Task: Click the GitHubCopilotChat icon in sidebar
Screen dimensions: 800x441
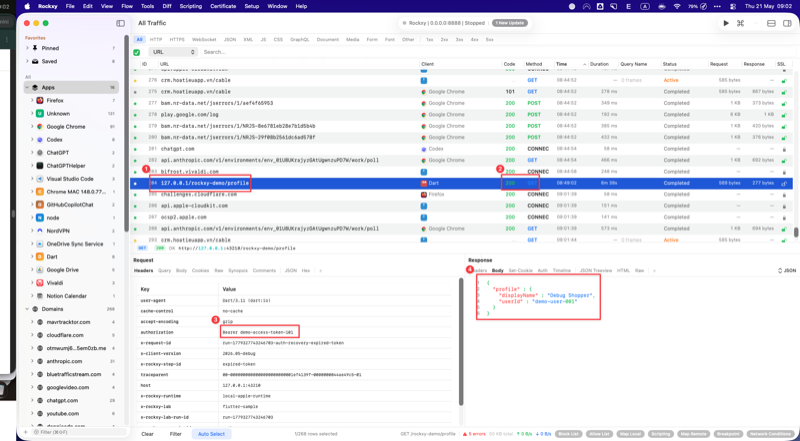Action: click(x=40, y=205)
